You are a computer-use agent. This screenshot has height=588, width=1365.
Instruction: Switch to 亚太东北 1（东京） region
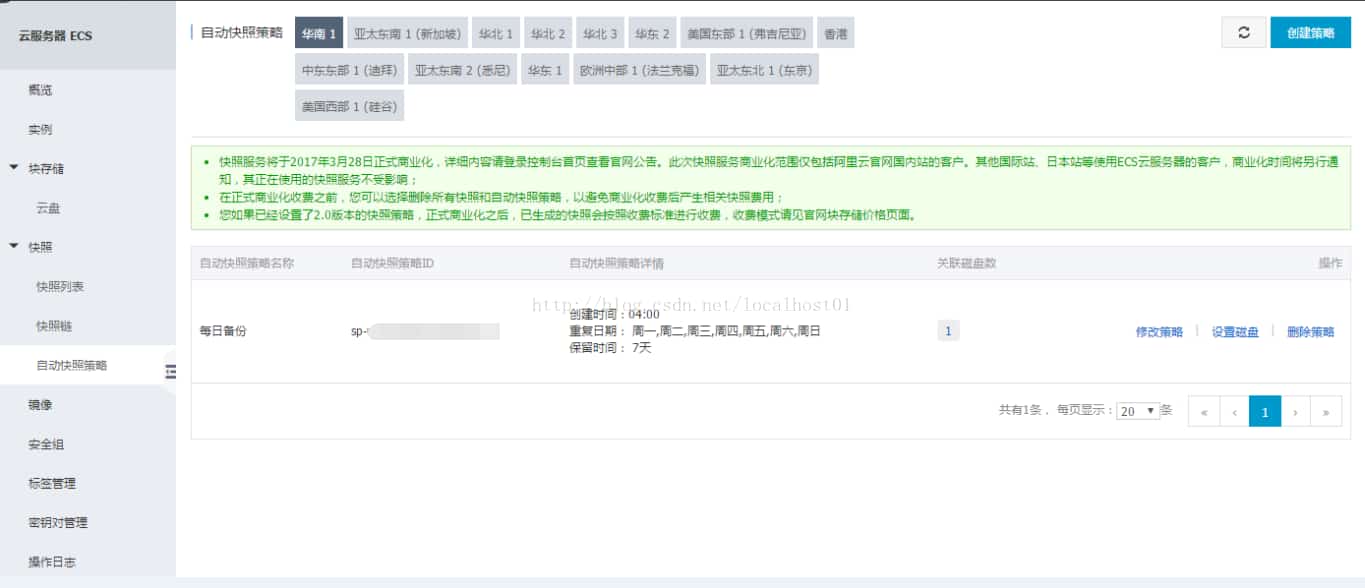point(764,69)
